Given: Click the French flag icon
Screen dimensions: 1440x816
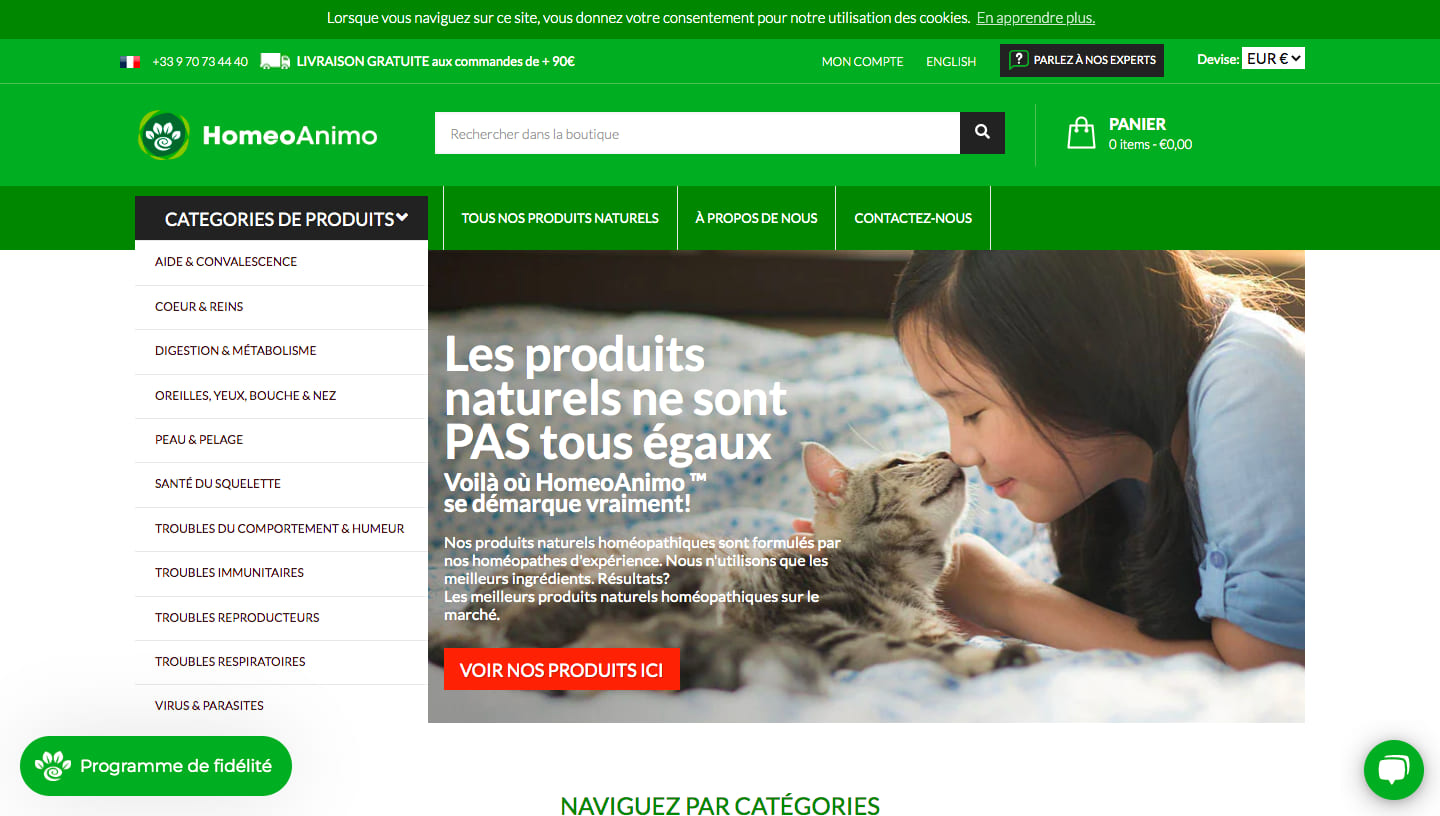Looking at the screenshot, I should [x=130, y=61].
